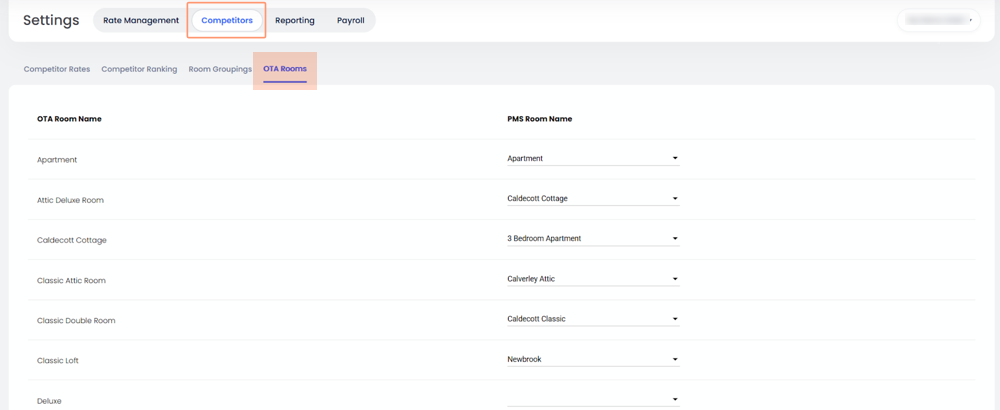The height and width of the screenshot is (410, 1000).
Task: Open the Competitor Rates sub-tab
Action: coord(57,69)
